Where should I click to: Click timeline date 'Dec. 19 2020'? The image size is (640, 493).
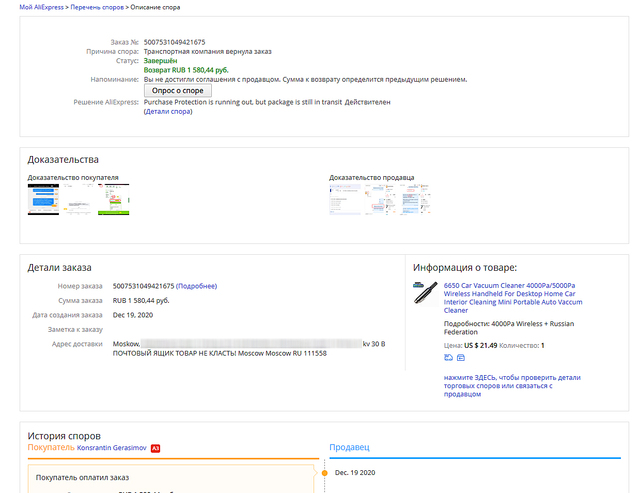pyautogui.click(x=355, y=473)
